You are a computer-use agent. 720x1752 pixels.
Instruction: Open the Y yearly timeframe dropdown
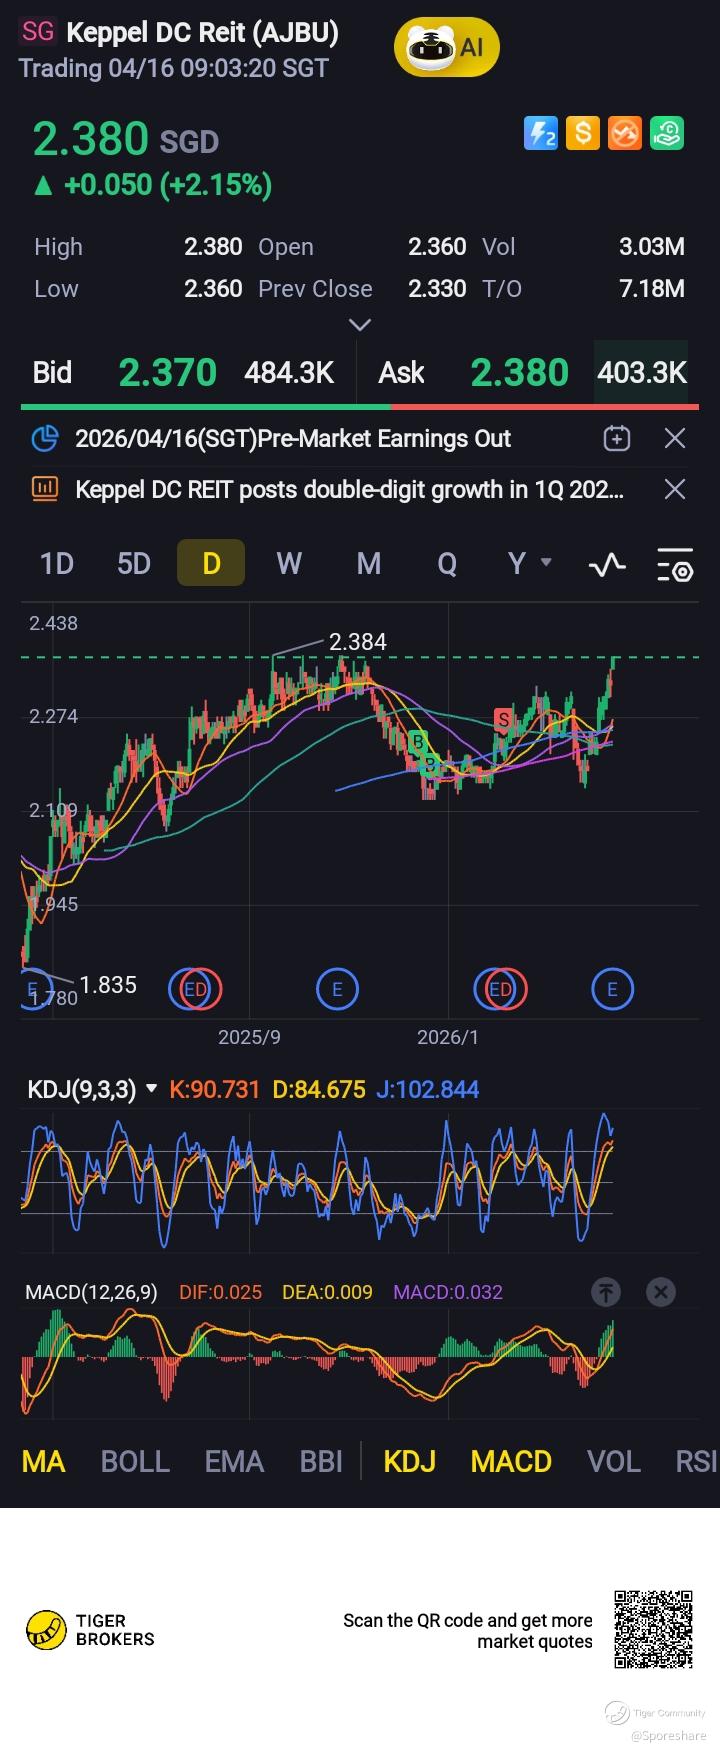click(530, 564)
